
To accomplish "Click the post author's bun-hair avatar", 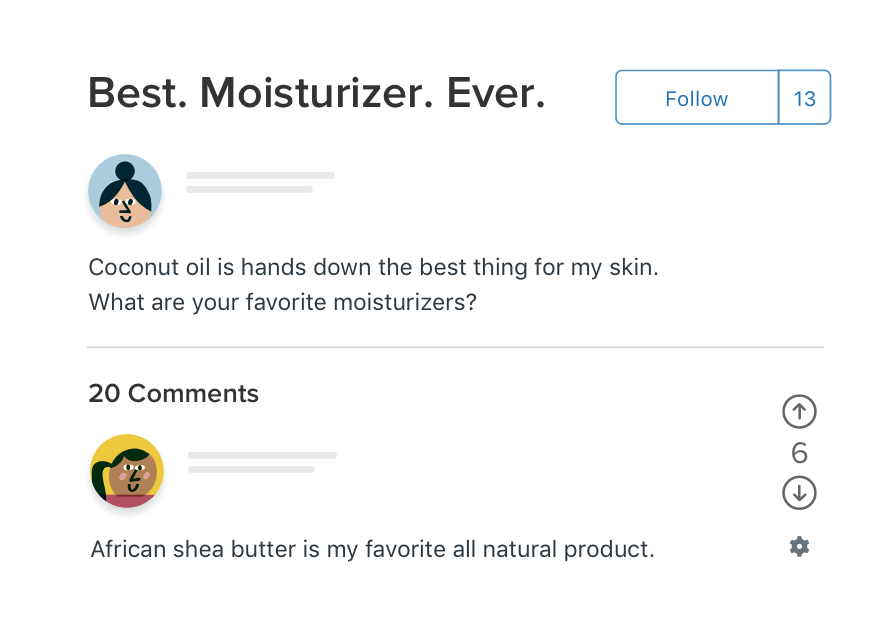I will click(125, 191).
